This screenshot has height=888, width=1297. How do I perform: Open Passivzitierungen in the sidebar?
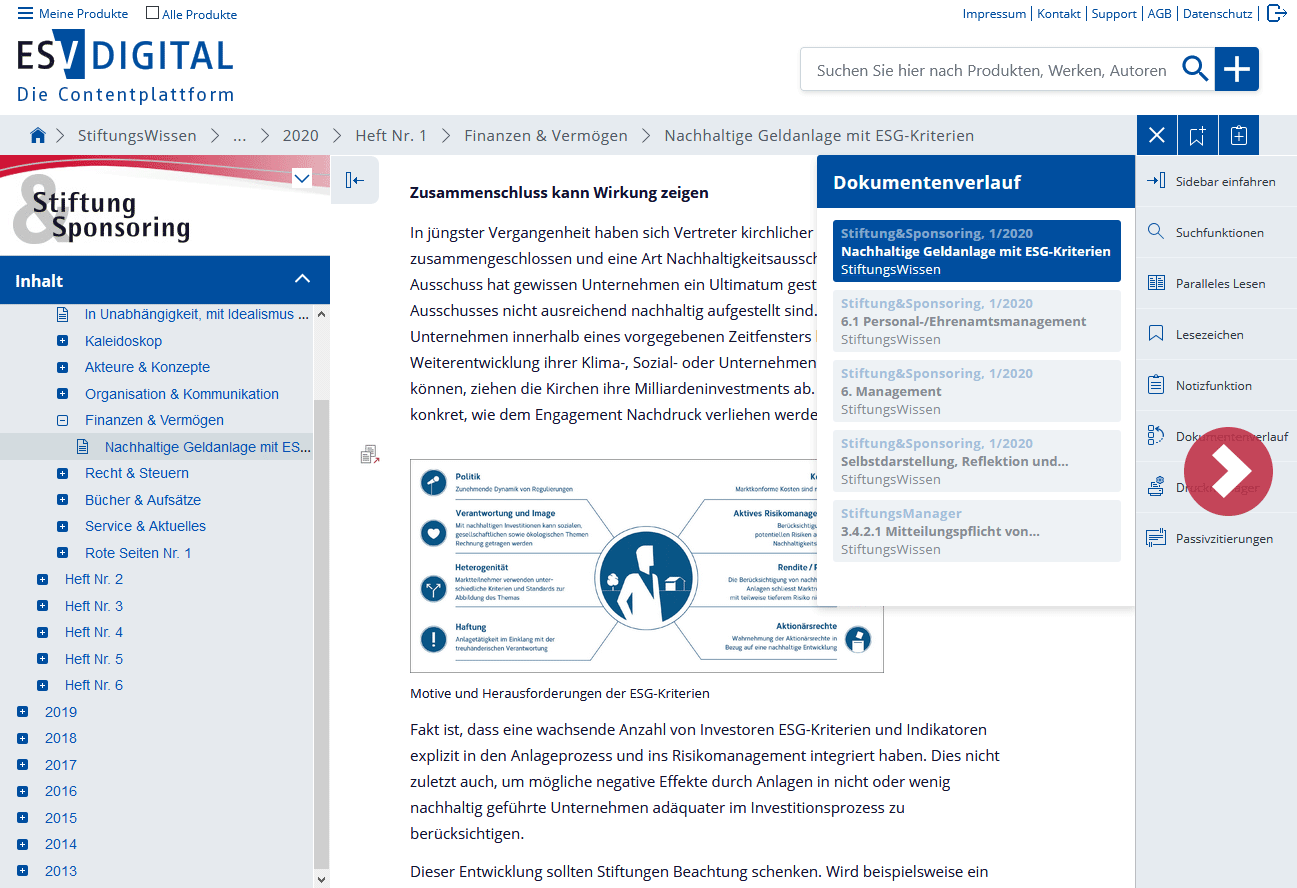pyautogui.click(x=1216, y=538)
